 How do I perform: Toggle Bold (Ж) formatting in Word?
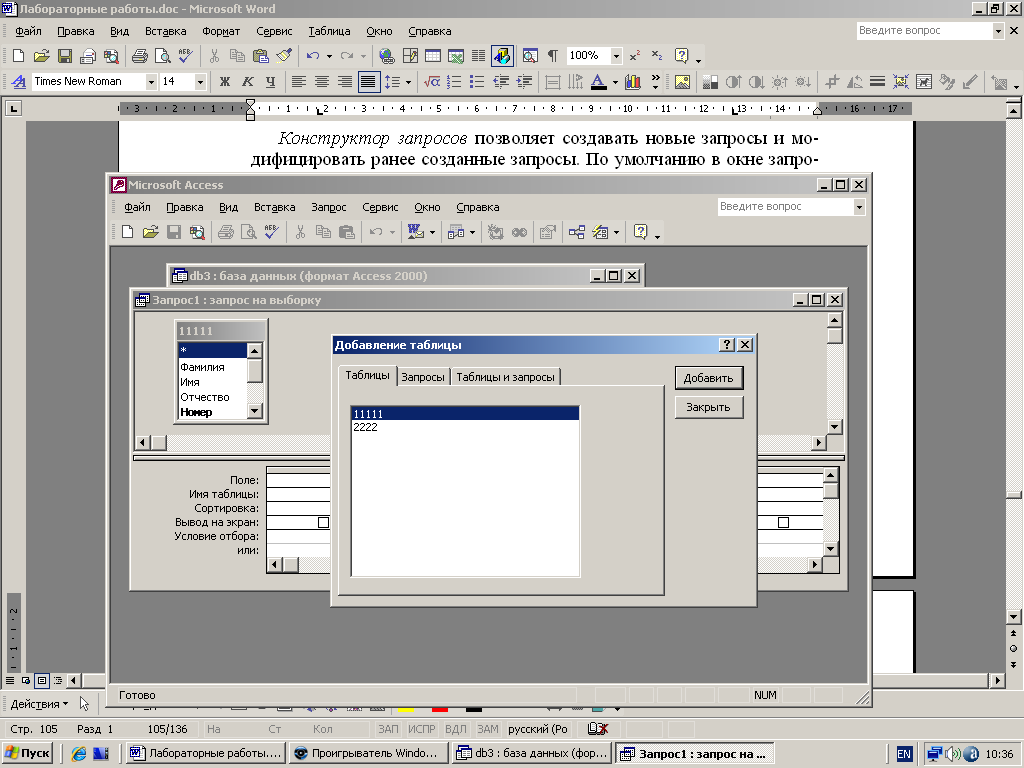click(x=225, y=82)
